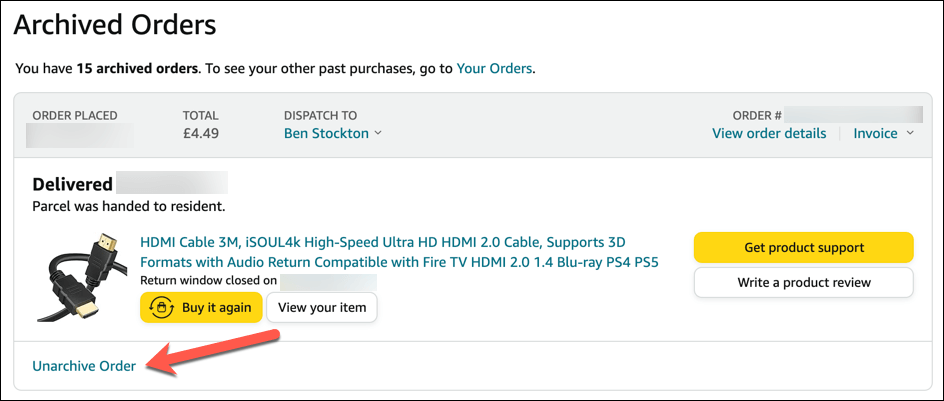Click Write a product review
944x401 pixels.
(803, 282)
